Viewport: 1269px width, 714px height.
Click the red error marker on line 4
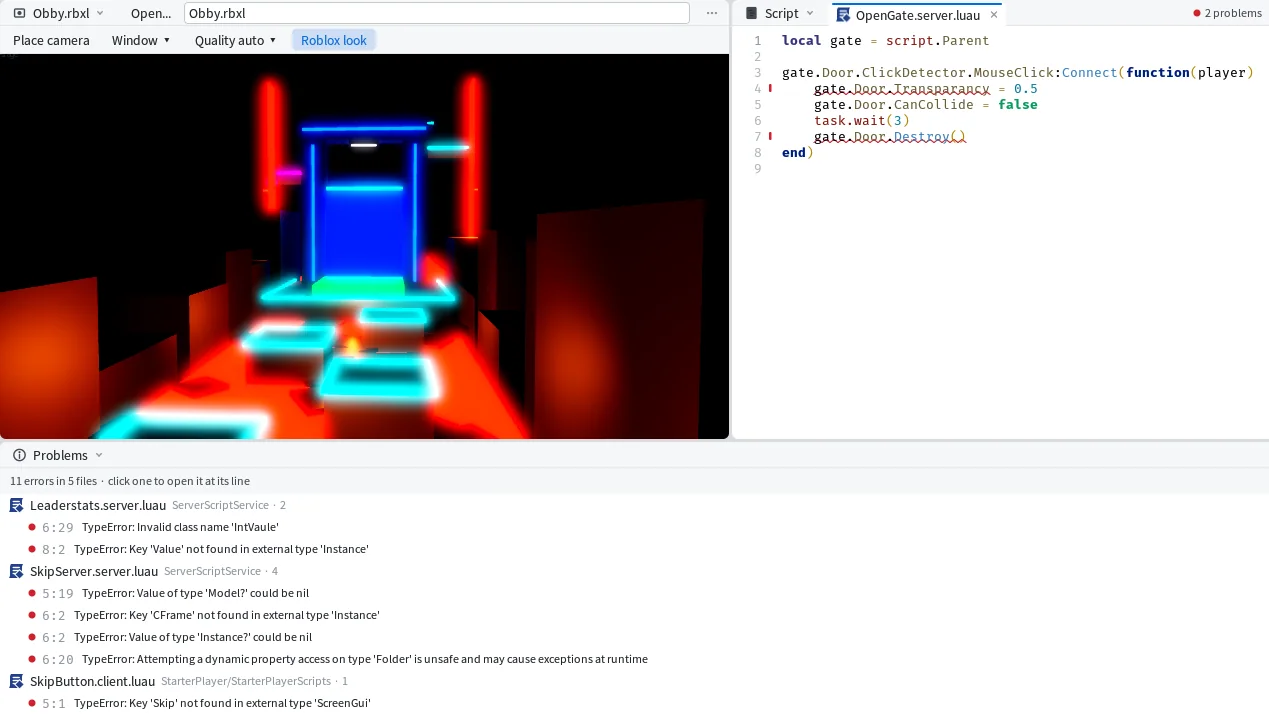(770, 88)
